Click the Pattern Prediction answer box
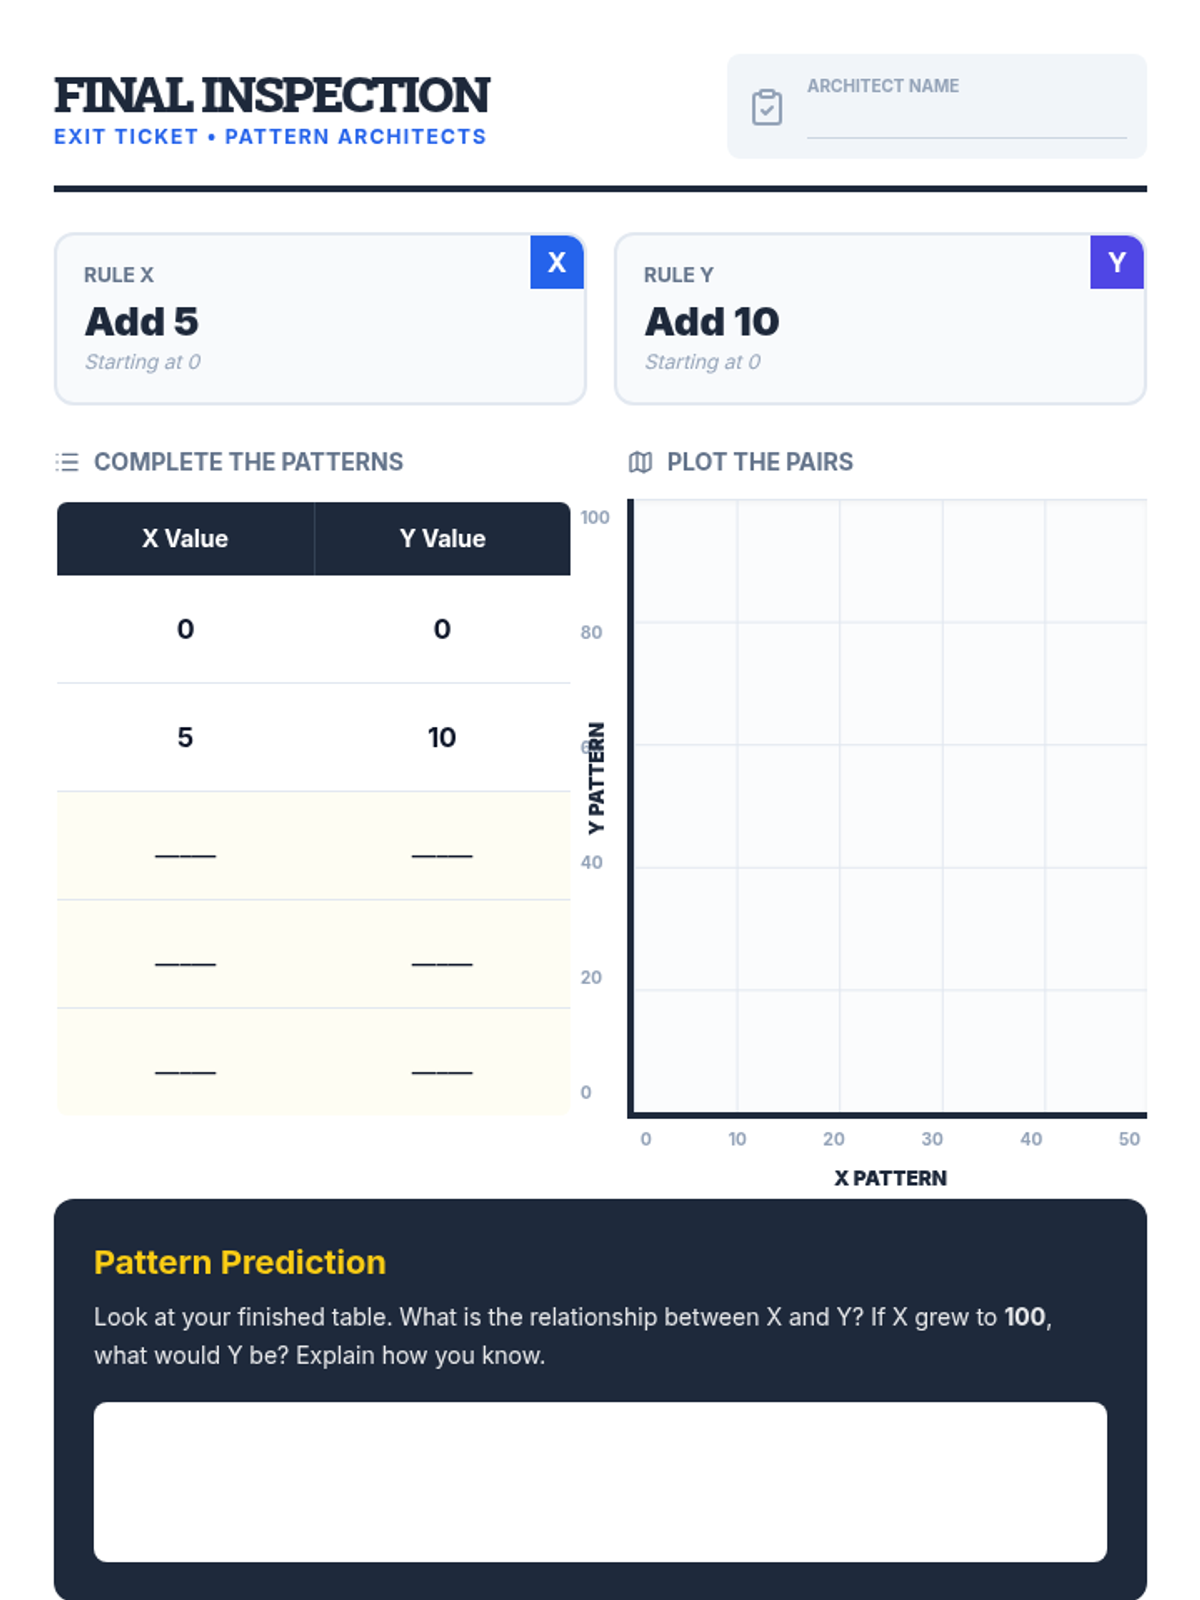The width and height of the screenshot is (1200, 1600). point(600,1481)
